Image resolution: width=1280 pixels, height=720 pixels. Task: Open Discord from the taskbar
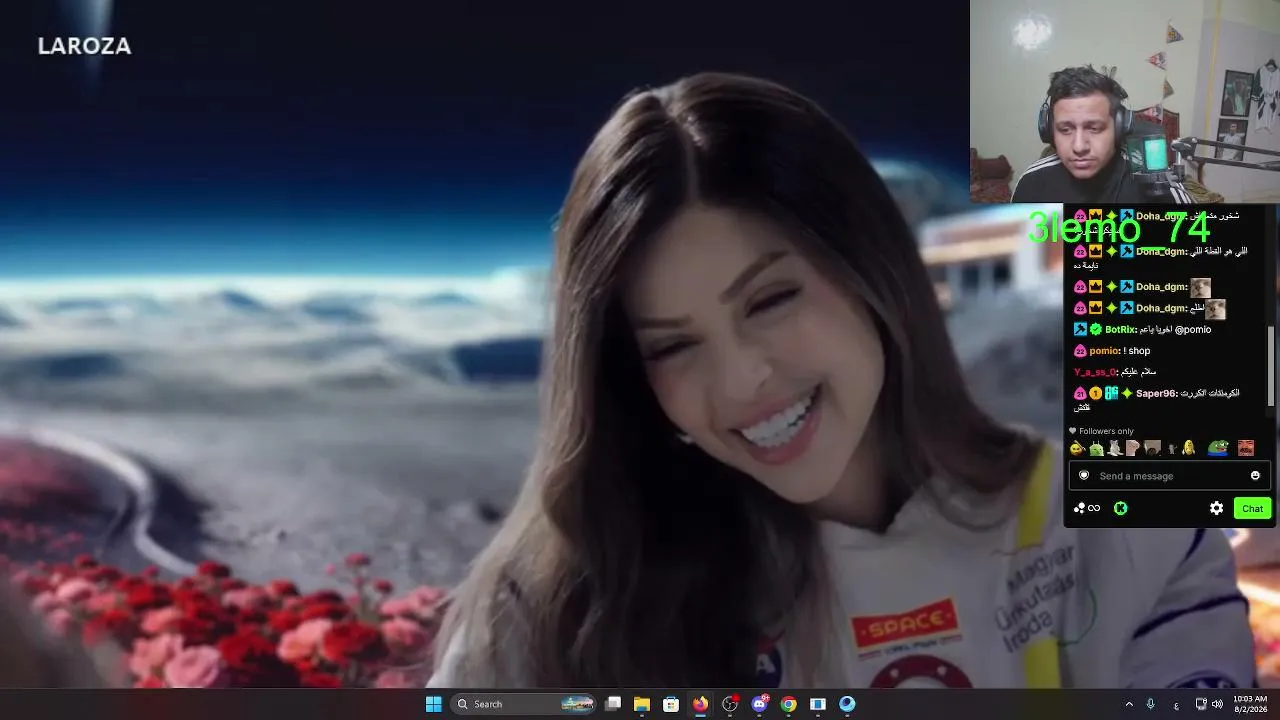(759, 704)
